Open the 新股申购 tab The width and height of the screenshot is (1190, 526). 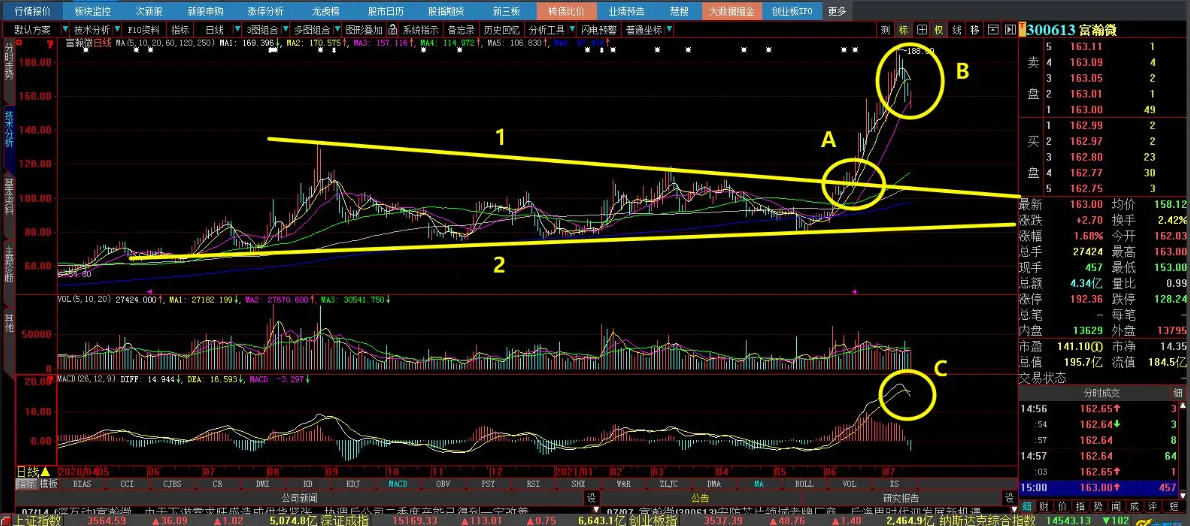point(205,11)
